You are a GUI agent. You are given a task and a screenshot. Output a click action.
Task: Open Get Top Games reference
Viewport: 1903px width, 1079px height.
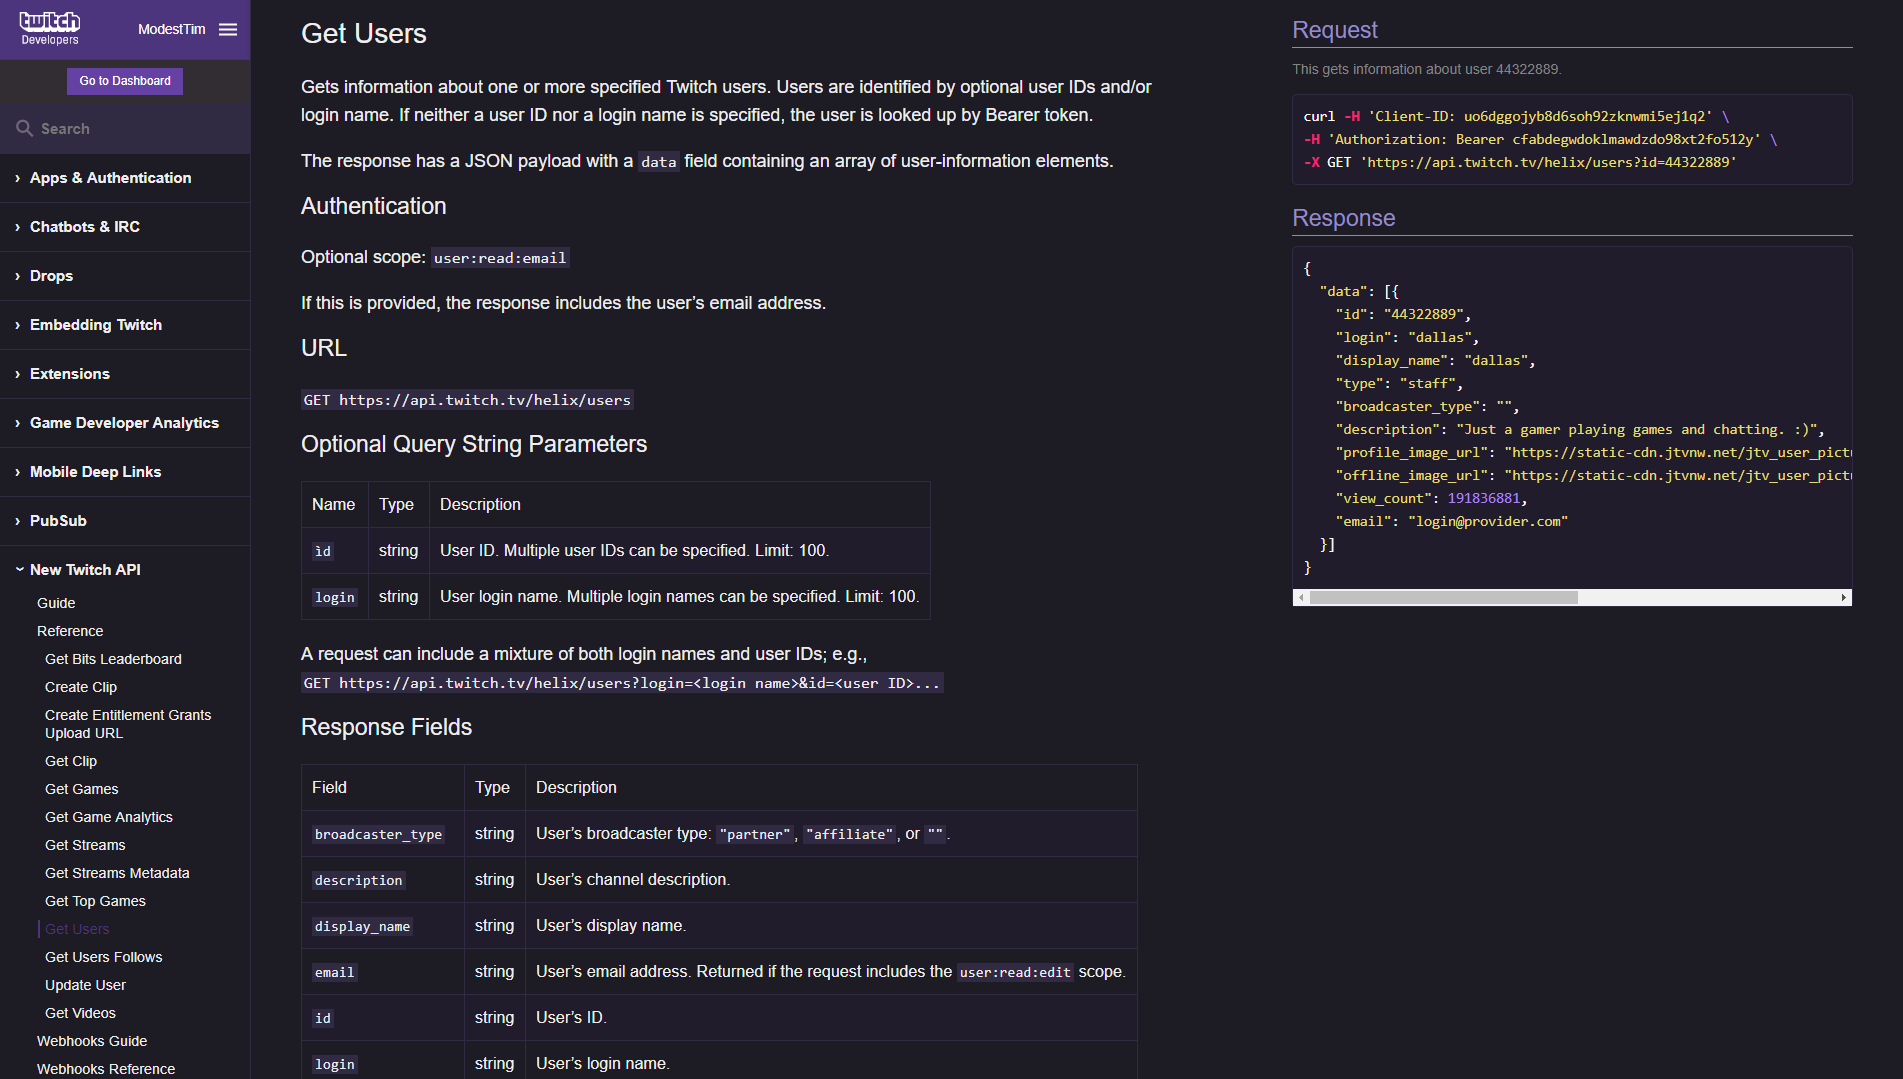coord(95,901)
